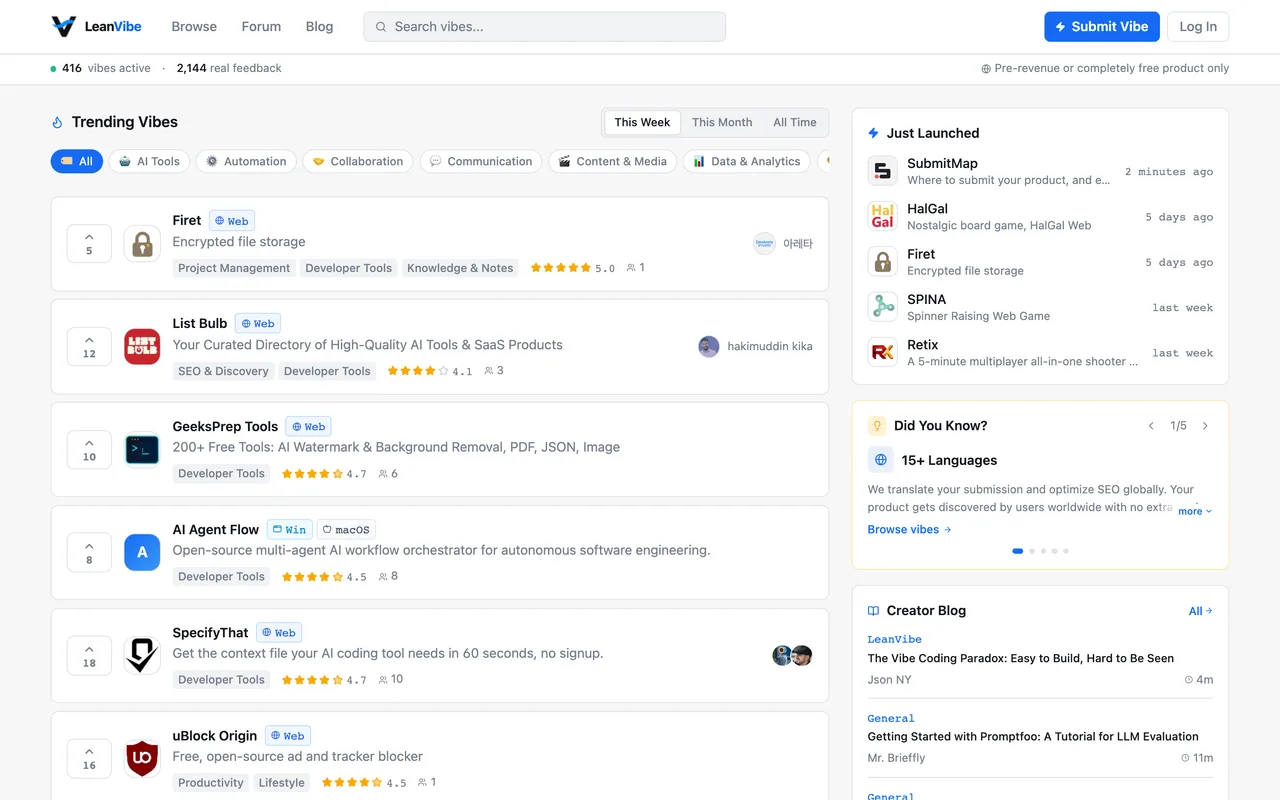Select the first Did You Know slide dot

tap(1018, 551)
